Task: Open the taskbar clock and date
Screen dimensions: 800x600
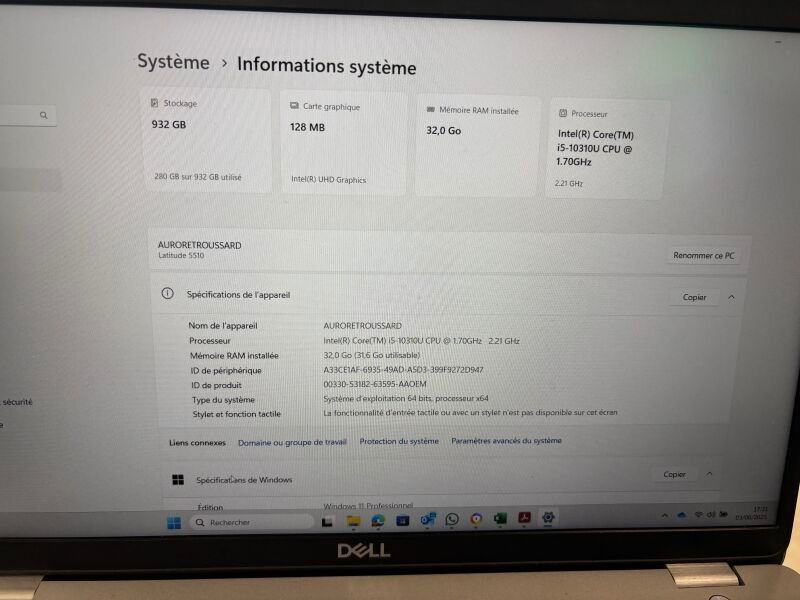Action: point(753,513)
